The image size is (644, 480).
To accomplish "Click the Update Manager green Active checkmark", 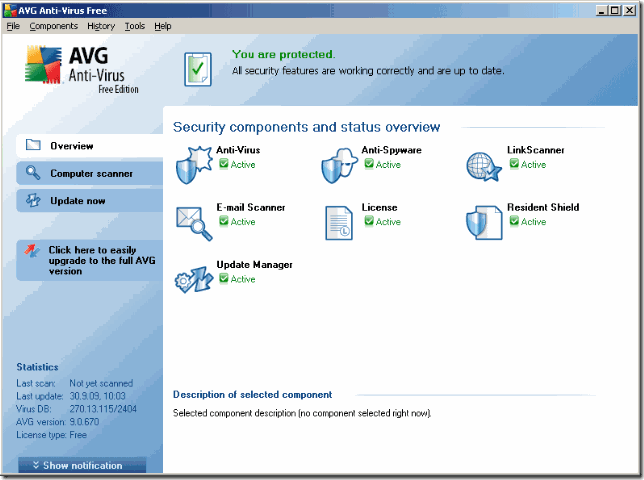I will [223, 278].
